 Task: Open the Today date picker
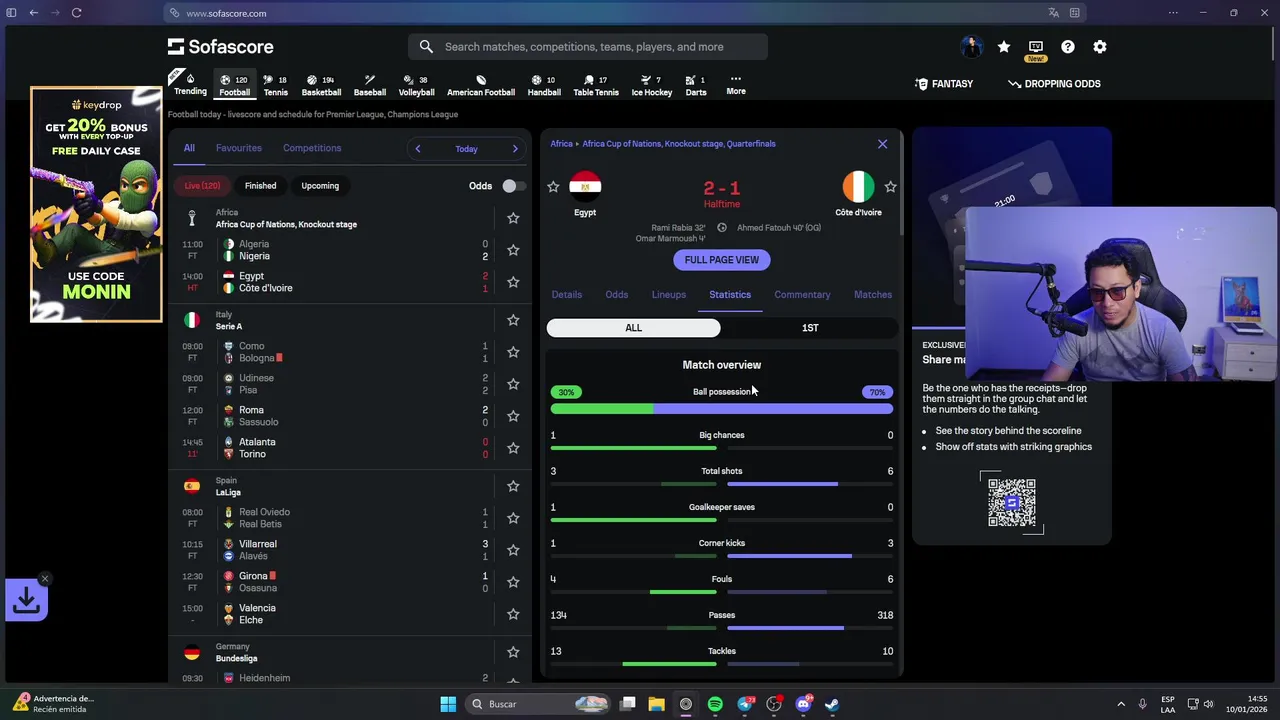tap(466, 149)
